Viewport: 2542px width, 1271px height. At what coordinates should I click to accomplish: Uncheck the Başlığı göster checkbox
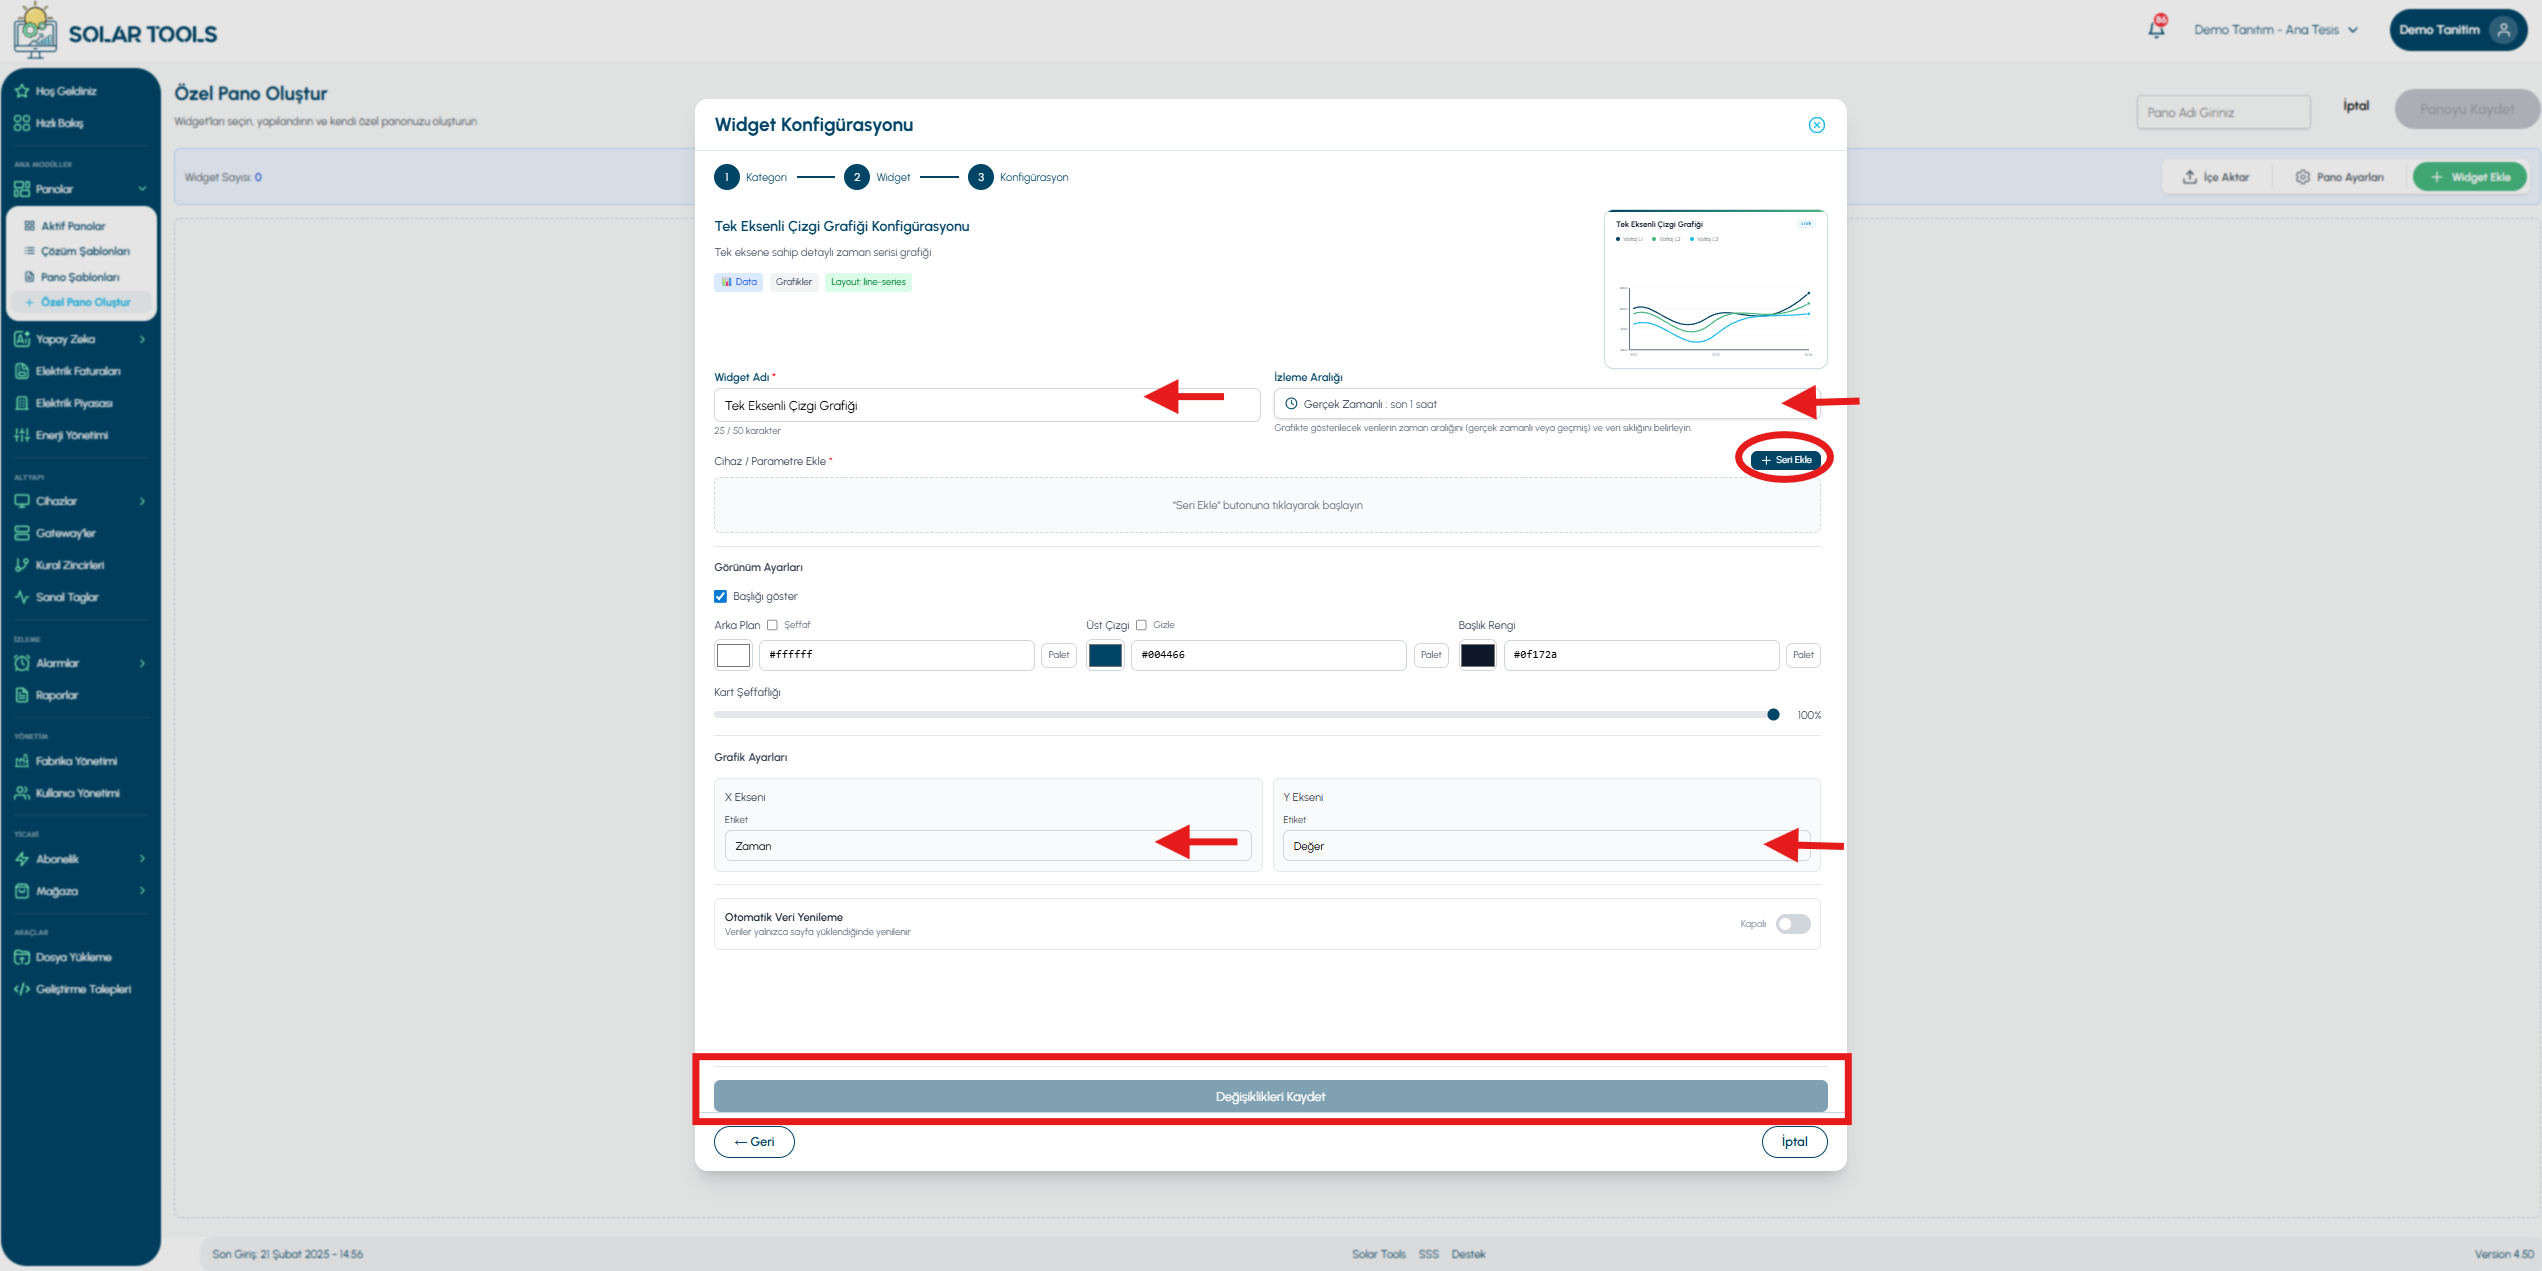click(720, 596)
